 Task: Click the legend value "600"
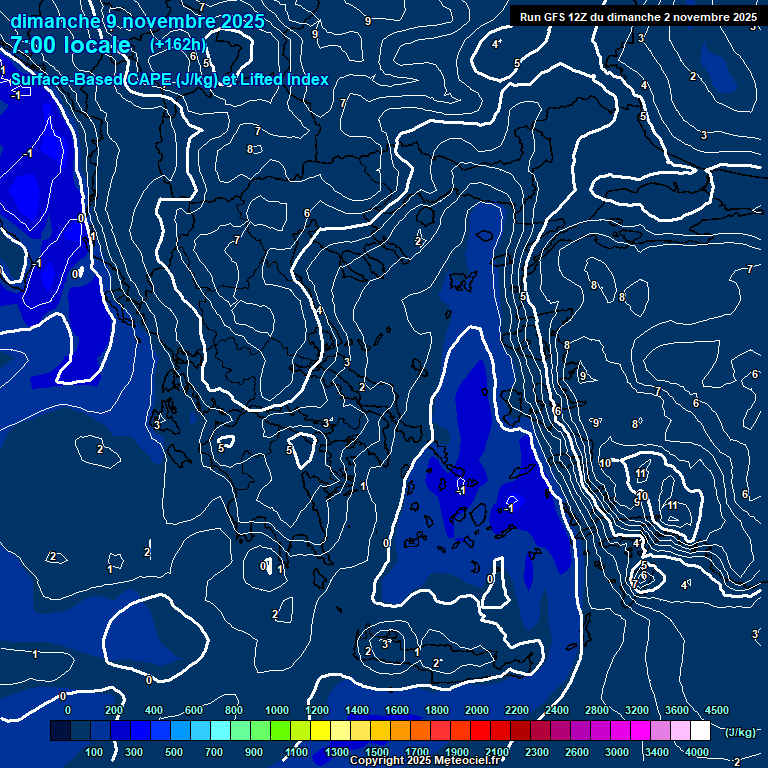[x=193, y=710]
